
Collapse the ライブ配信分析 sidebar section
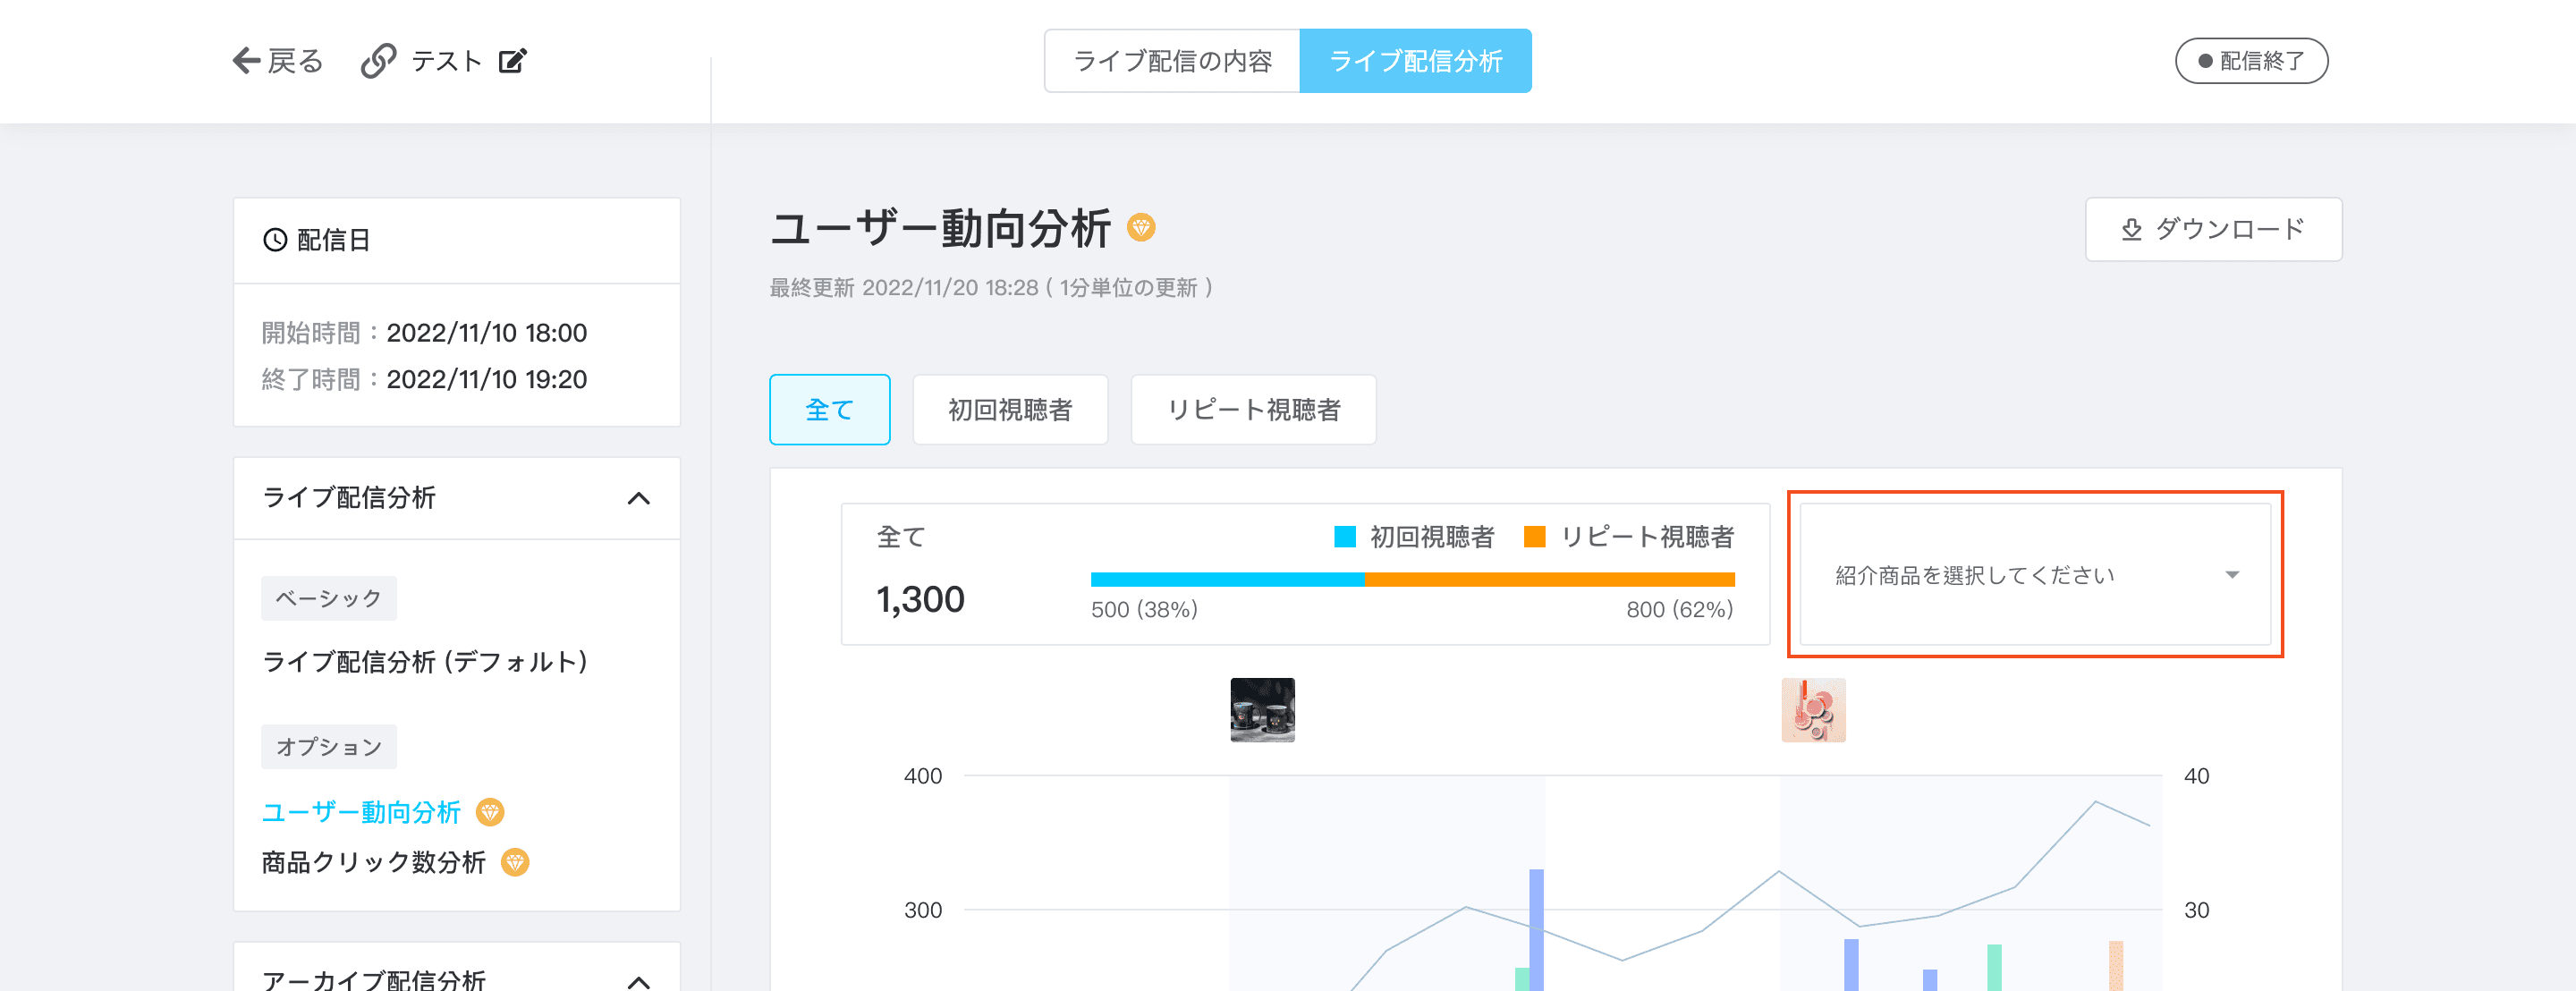point(638,498)
